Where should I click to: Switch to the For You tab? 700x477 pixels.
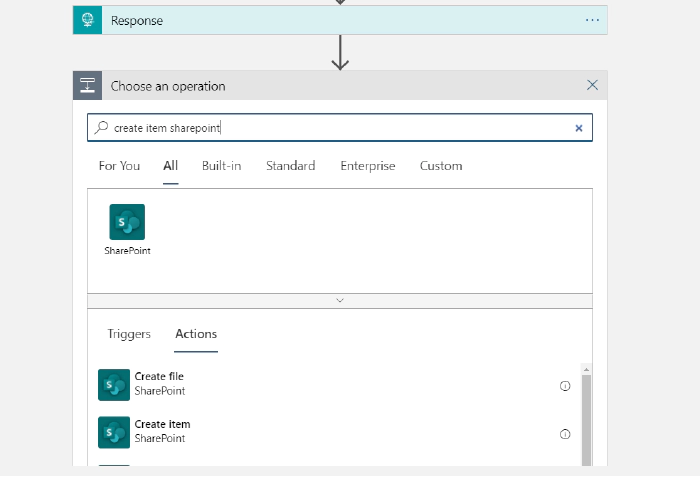pos(119,166)
